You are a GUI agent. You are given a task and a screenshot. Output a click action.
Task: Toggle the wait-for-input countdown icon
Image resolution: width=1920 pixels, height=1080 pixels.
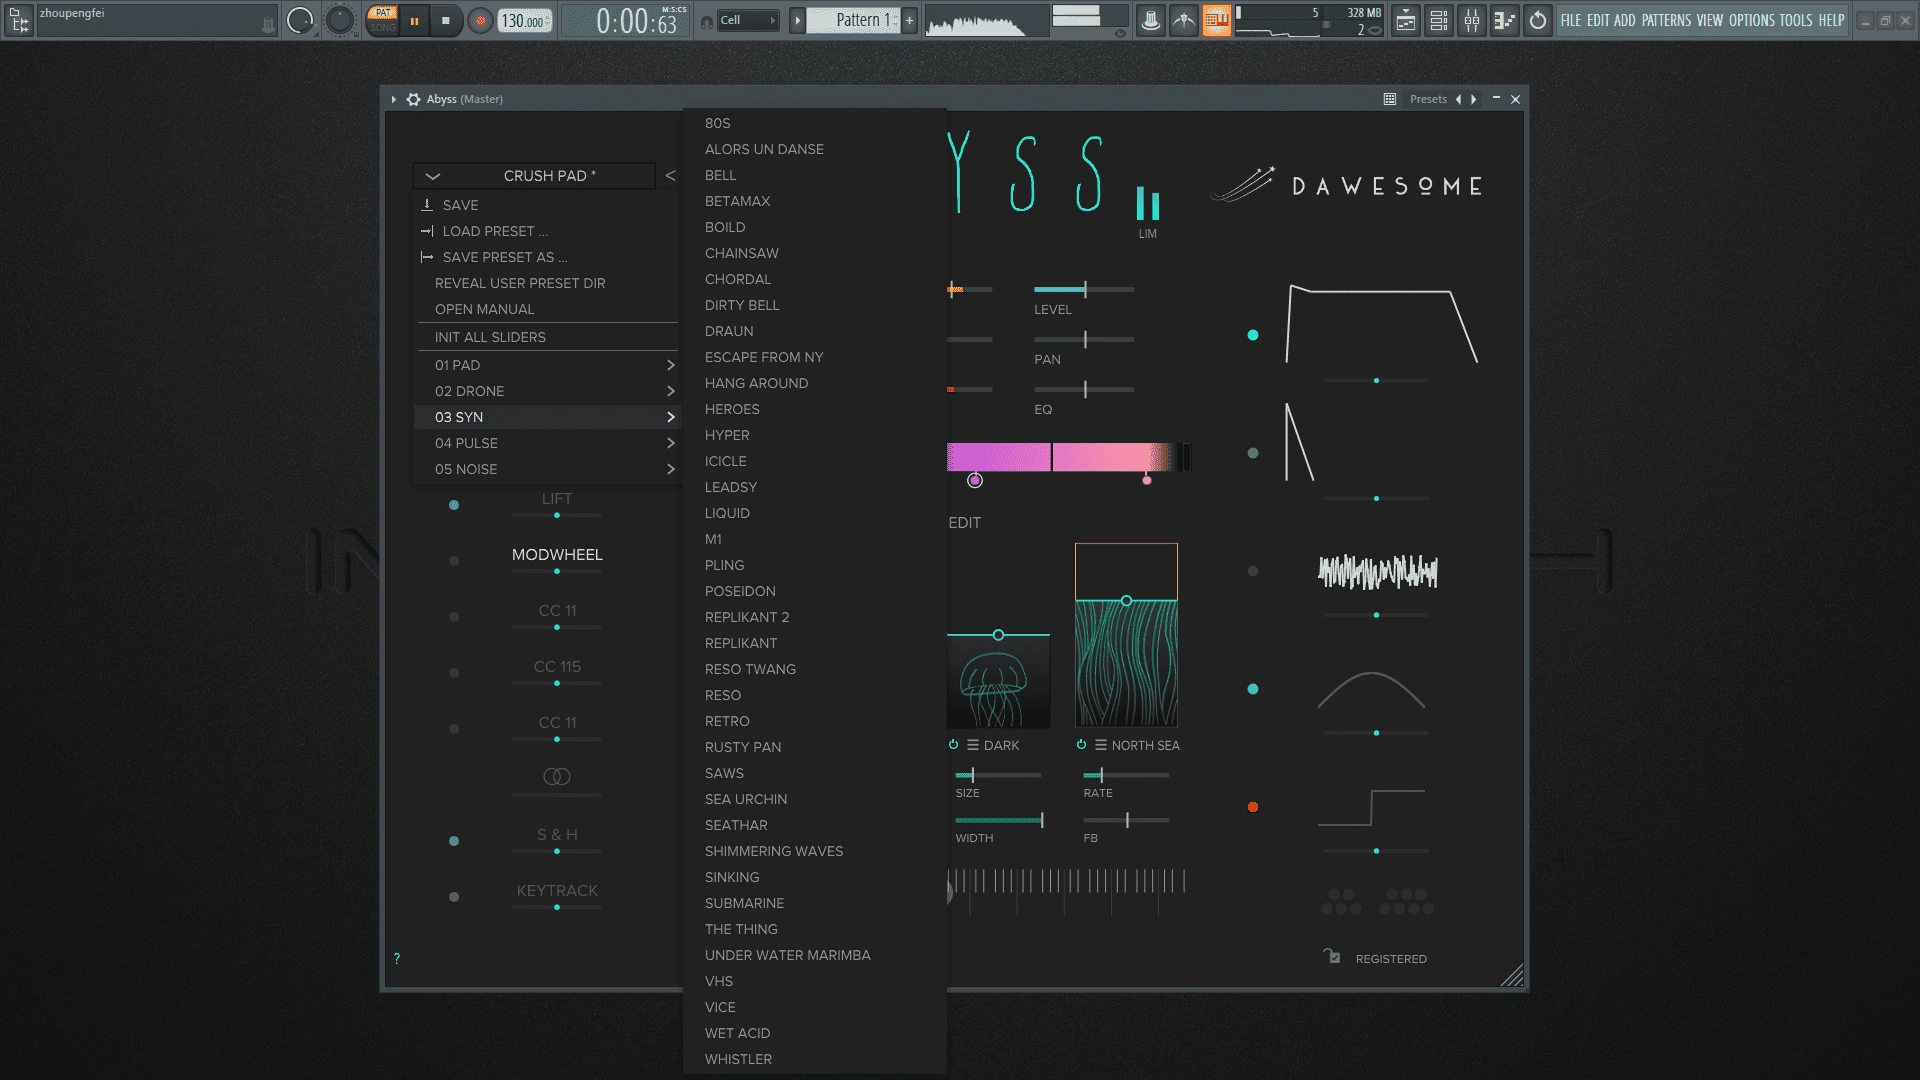(1184, 20)
